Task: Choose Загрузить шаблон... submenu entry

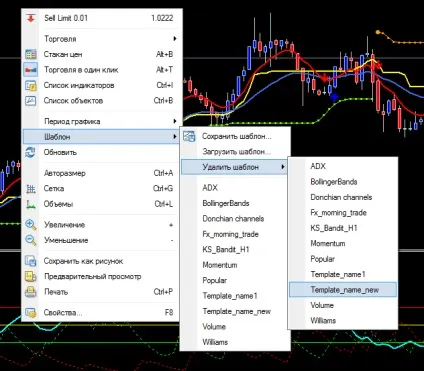Action: (235, 152)
